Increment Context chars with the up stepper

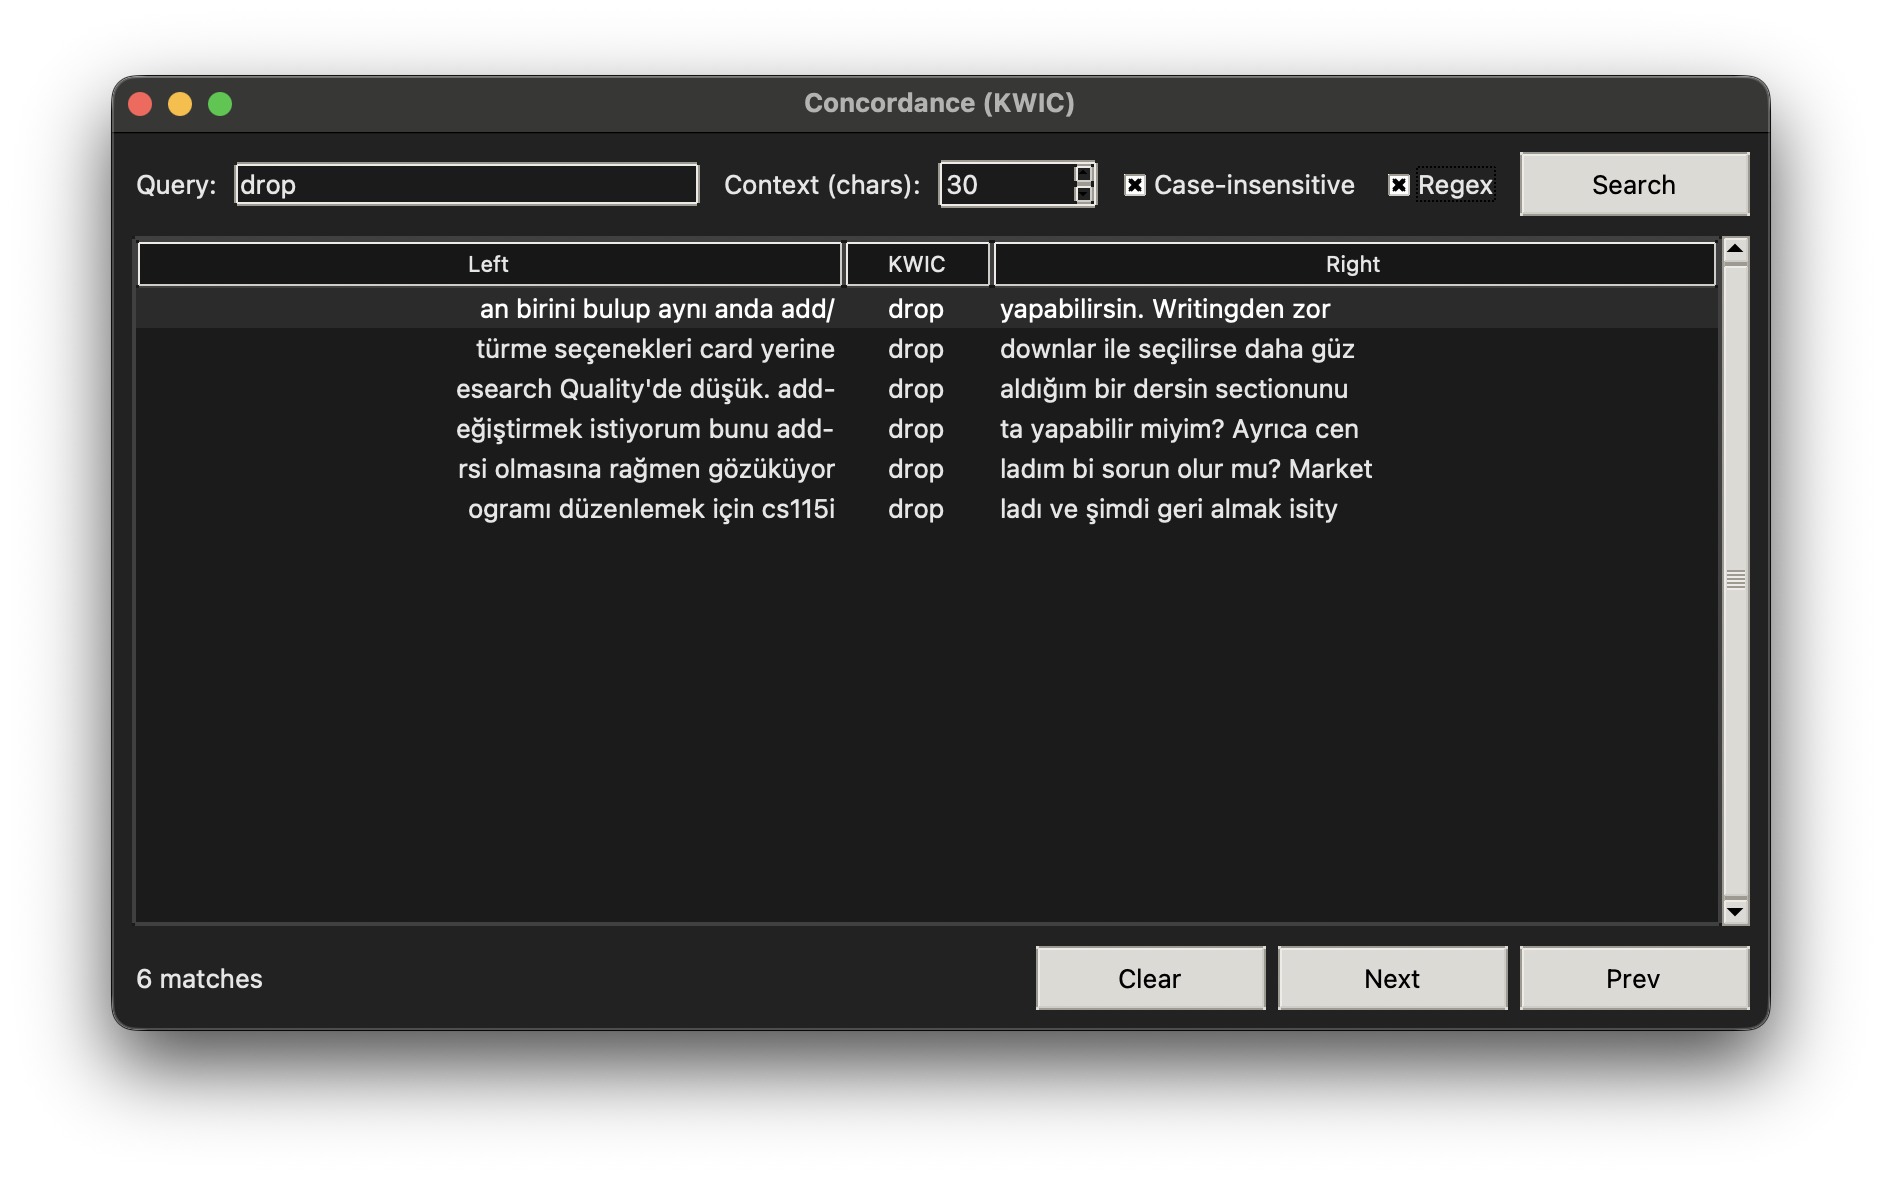1083,173
